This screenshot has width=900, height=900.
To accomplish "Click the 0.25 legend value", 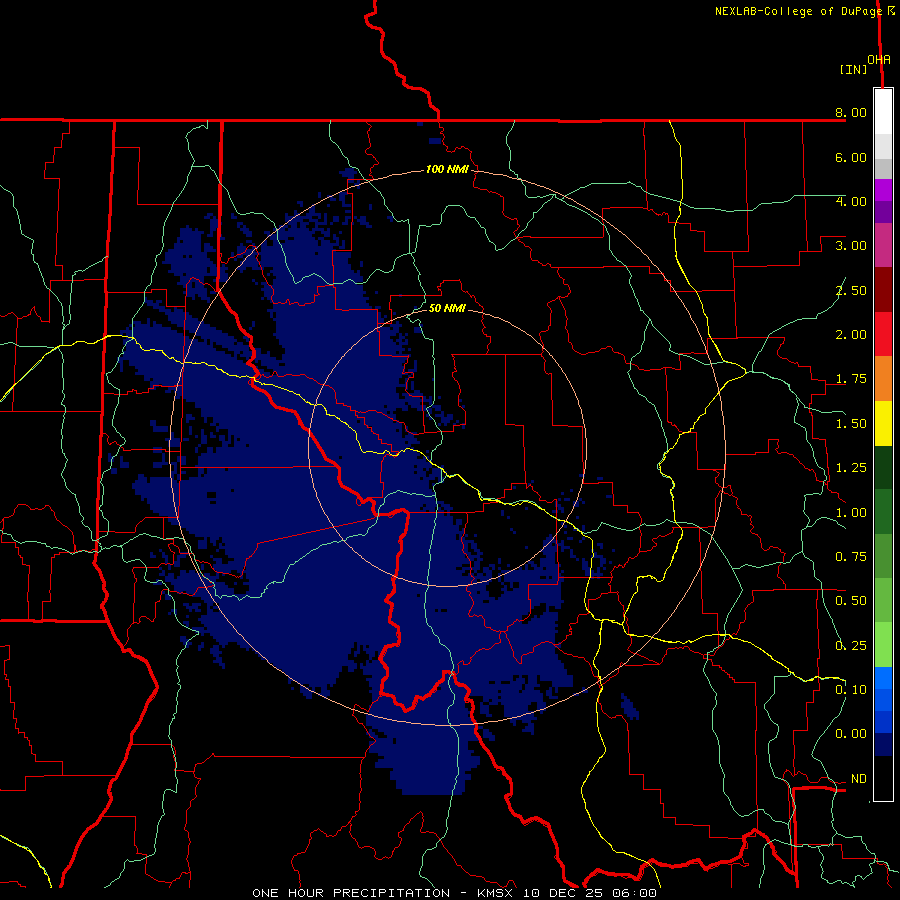I will tap(851, 646).
